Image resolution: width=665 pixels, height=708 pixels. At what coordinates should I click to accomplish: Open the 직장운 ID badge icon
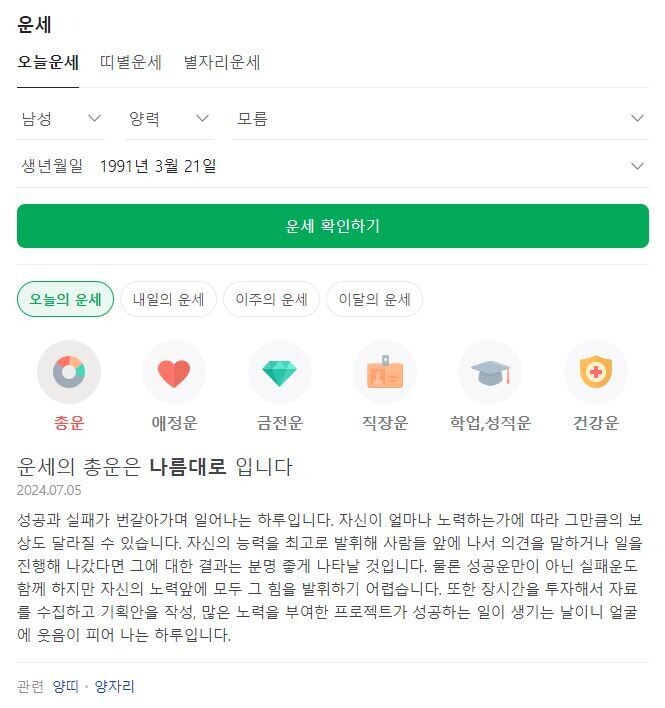(385, 372)
